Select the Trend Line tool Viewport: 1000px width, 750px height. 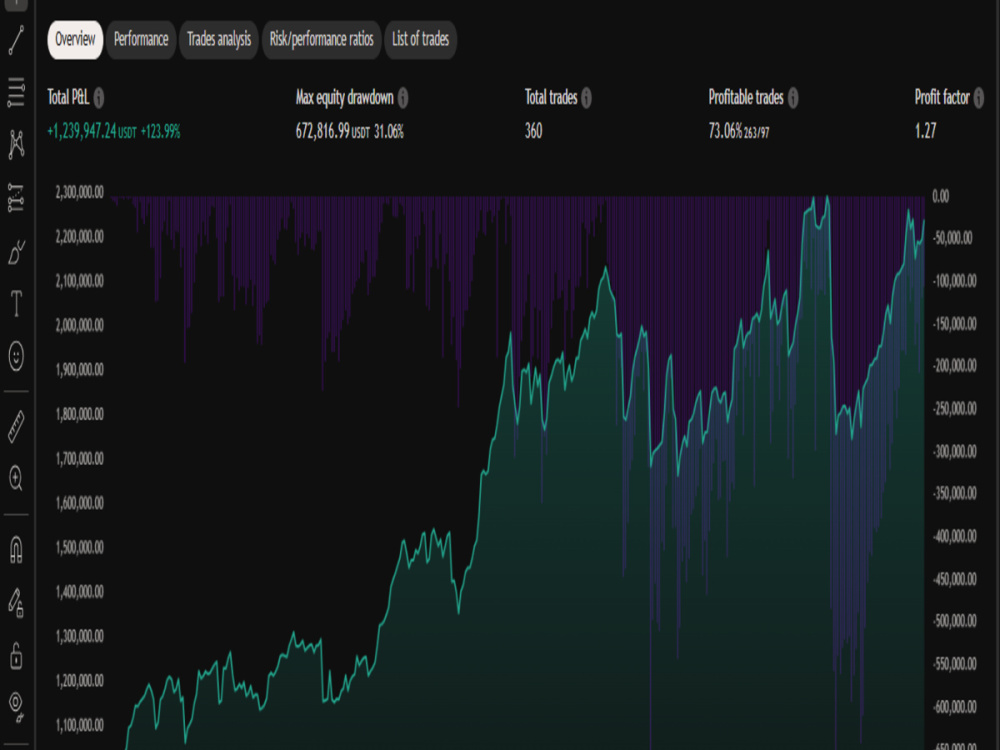[x=14, y=41]
